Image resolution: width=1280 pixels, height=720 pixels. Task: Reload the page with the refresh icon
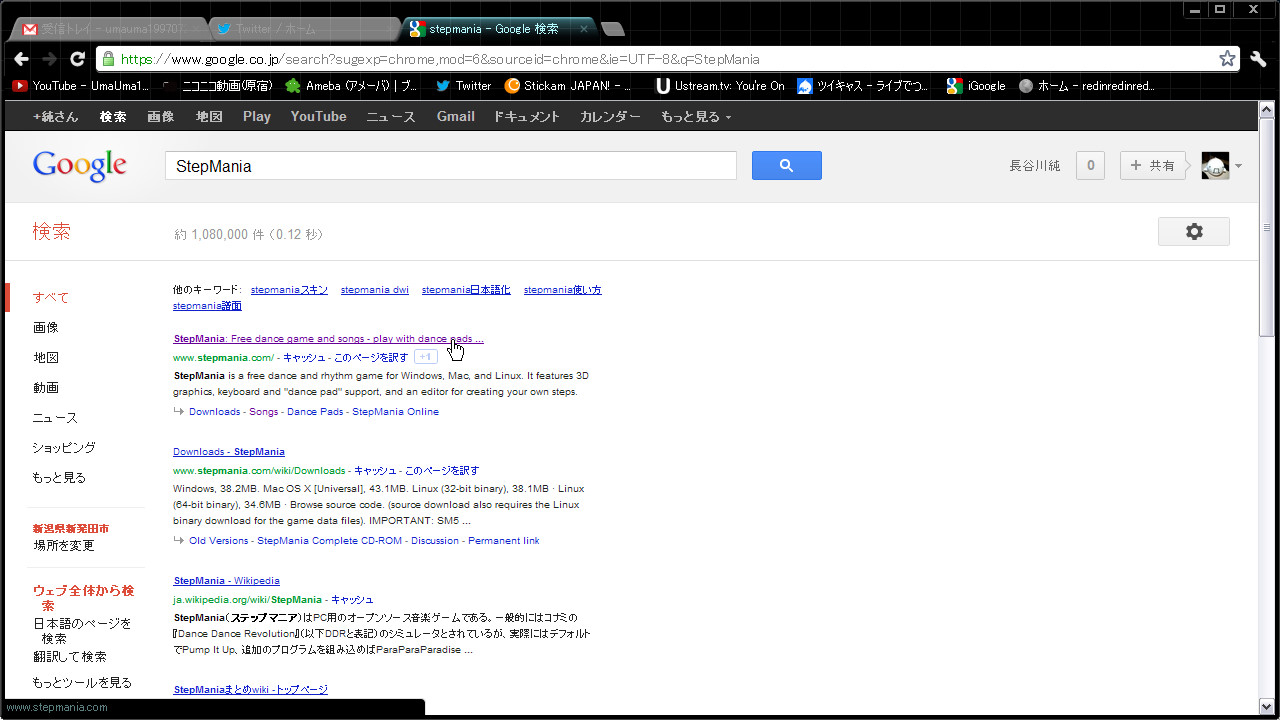78,59
